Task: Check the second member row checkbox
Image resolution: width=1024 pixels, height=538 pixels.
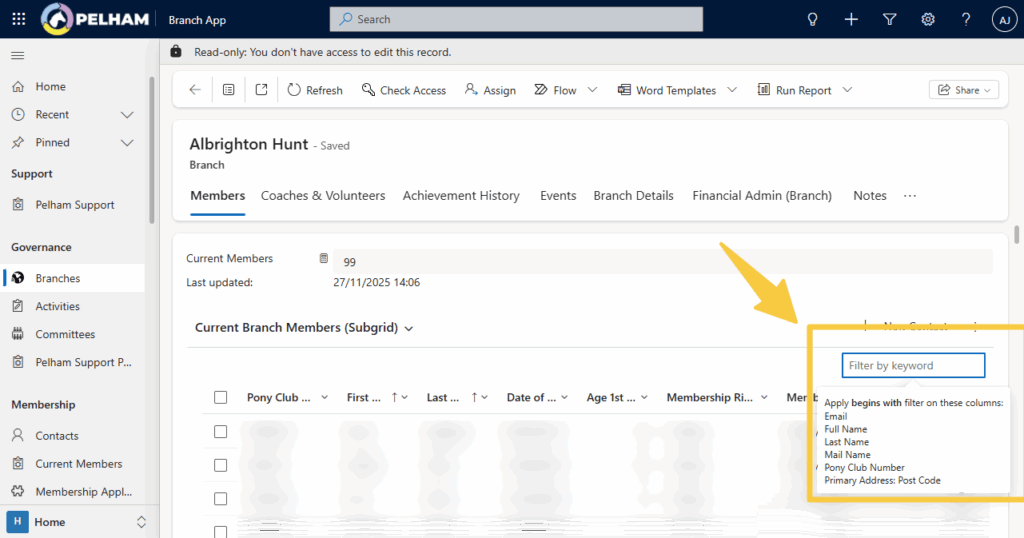Action: coord(221,465)
